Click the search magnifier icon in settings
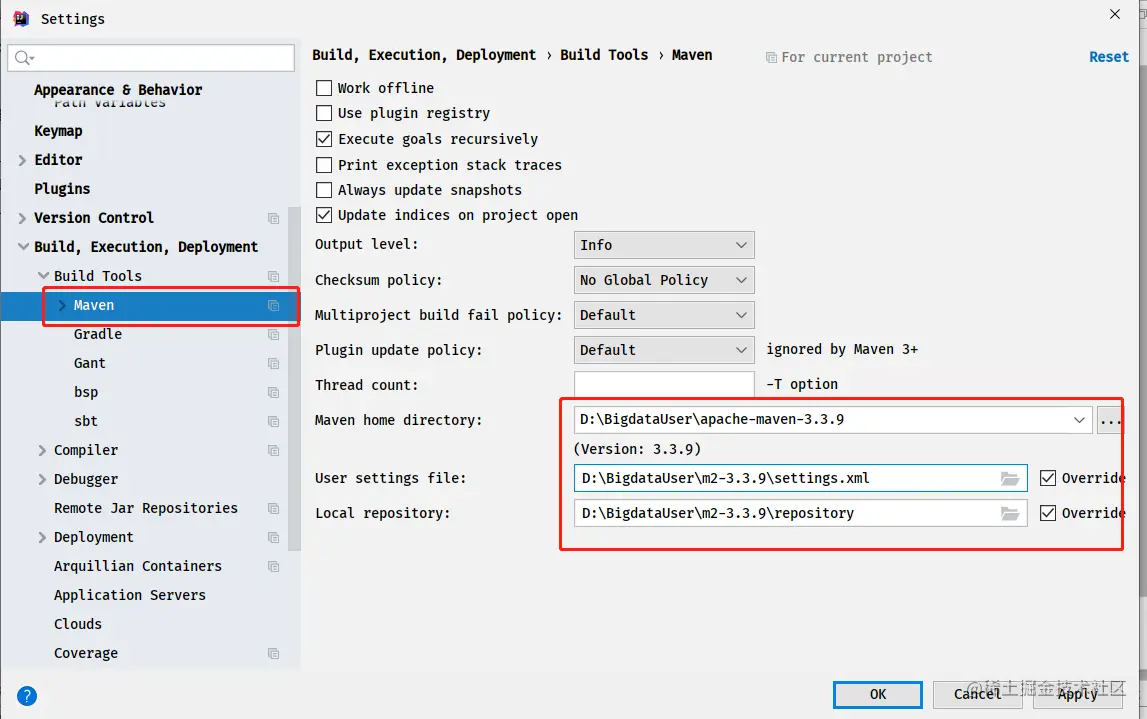1147x719 pixels. (x=23, y=58)
